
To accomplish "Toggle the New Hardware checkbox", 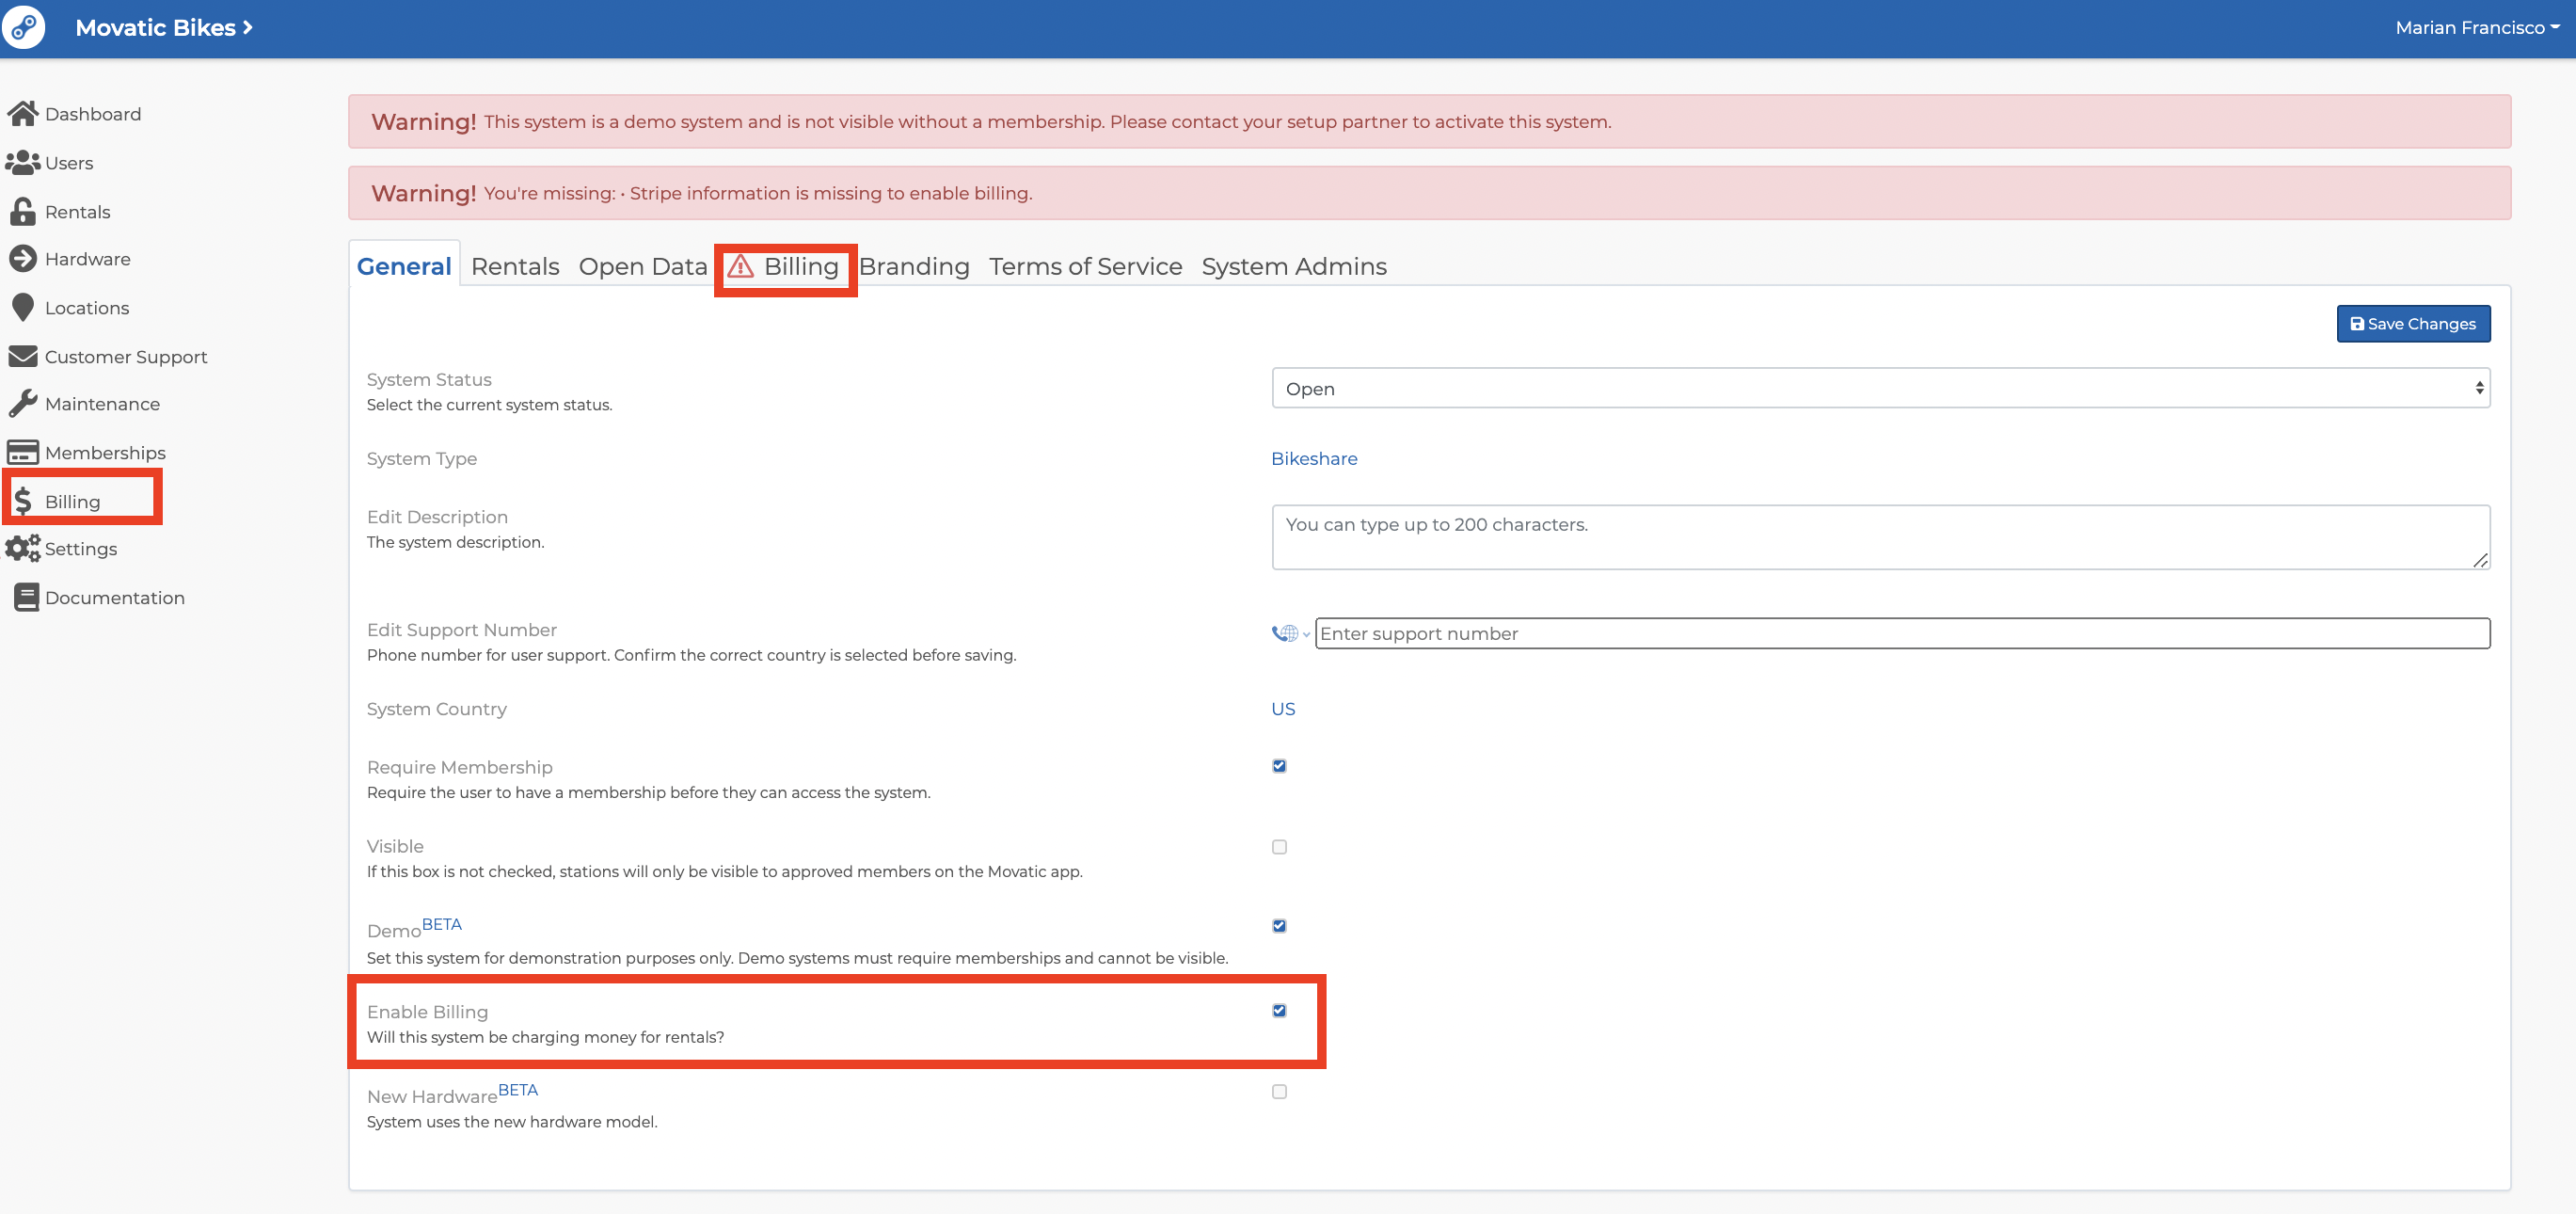I will [x=1279, y=1092].
